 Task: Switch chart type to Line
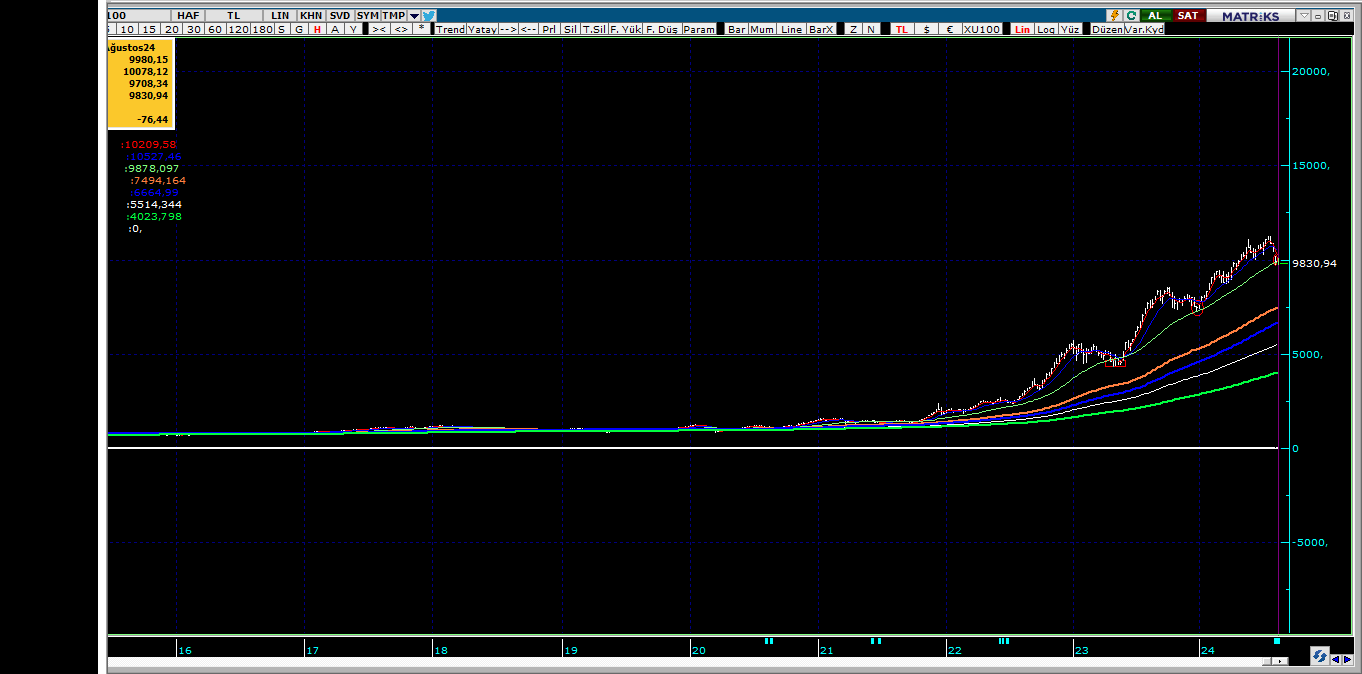point(791,29)
